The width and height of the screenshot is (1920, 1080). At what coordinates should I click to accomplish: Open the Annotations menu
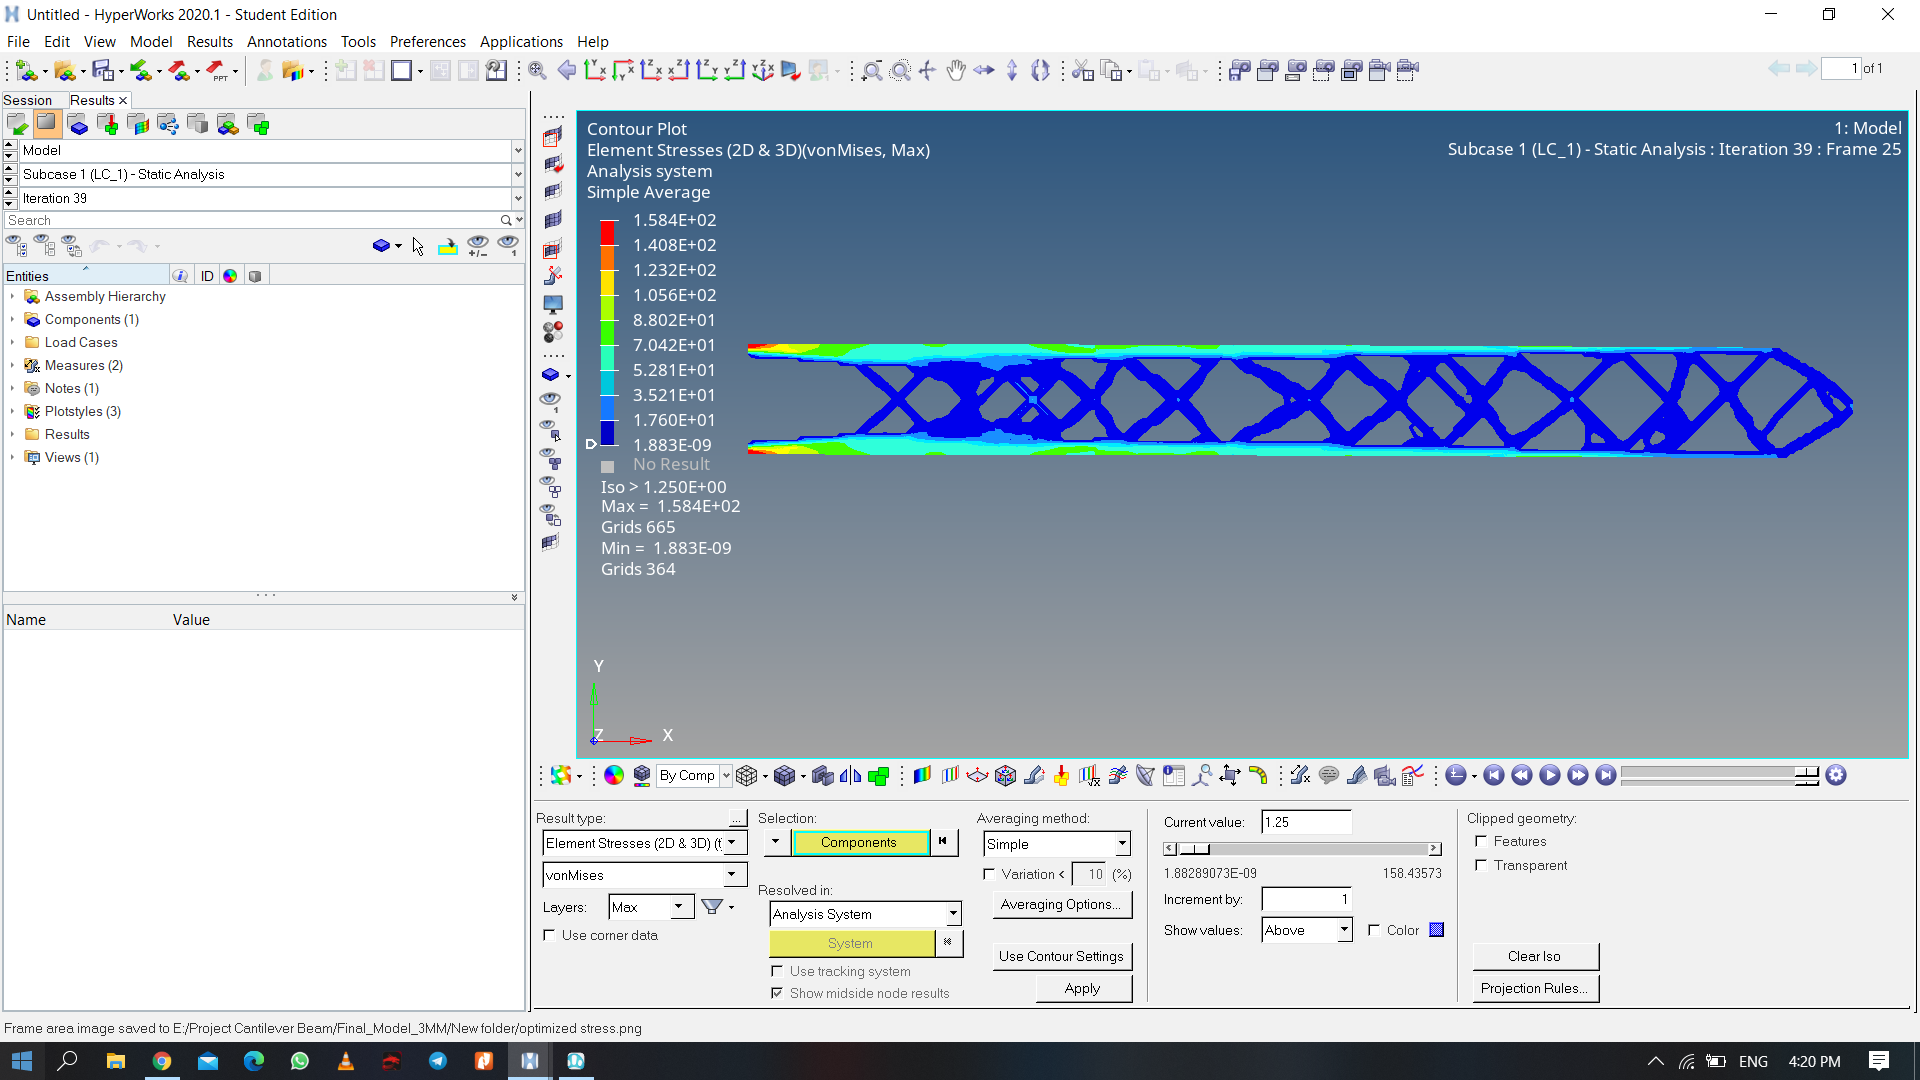[287, 42]
